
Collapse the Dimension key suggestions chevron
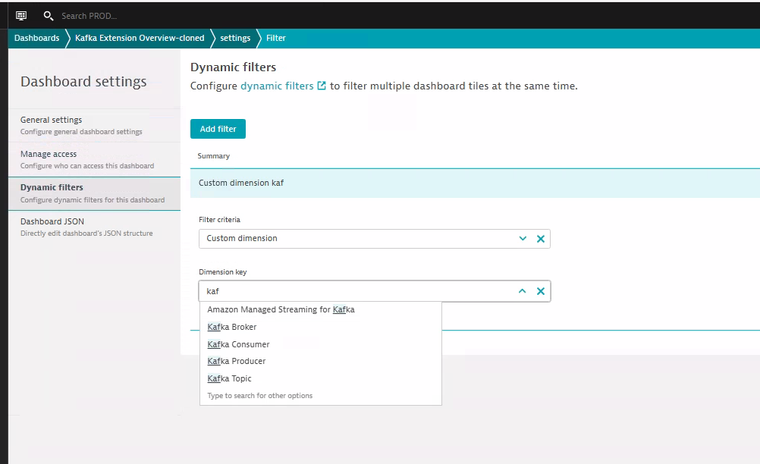point(522,291)
